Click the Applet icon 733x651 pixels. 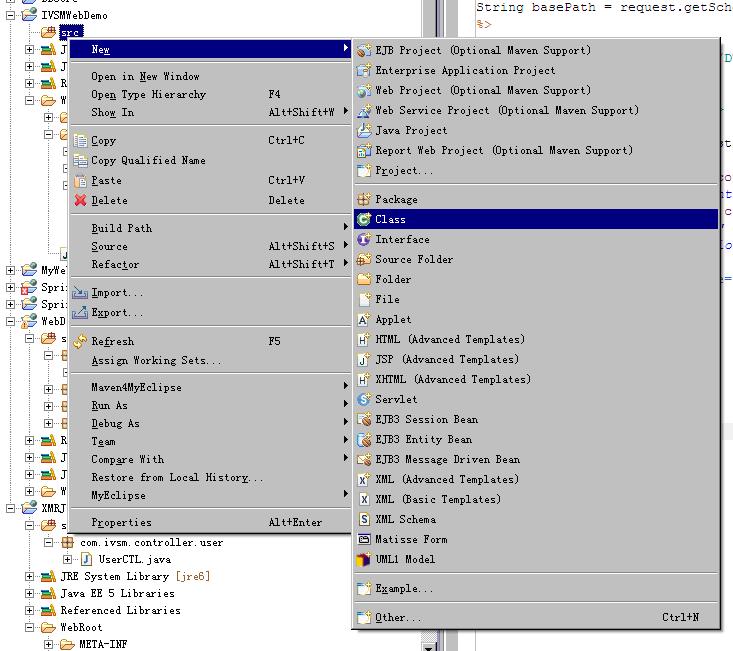click(364, 320)
